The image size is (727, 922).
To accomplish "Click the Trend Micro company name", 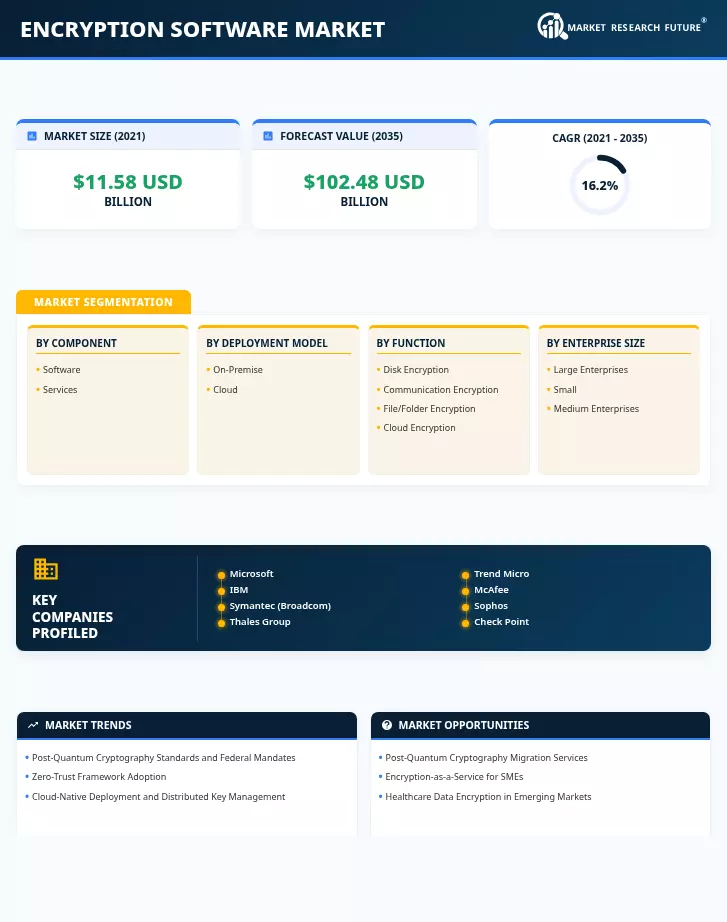I will (502, 574).
